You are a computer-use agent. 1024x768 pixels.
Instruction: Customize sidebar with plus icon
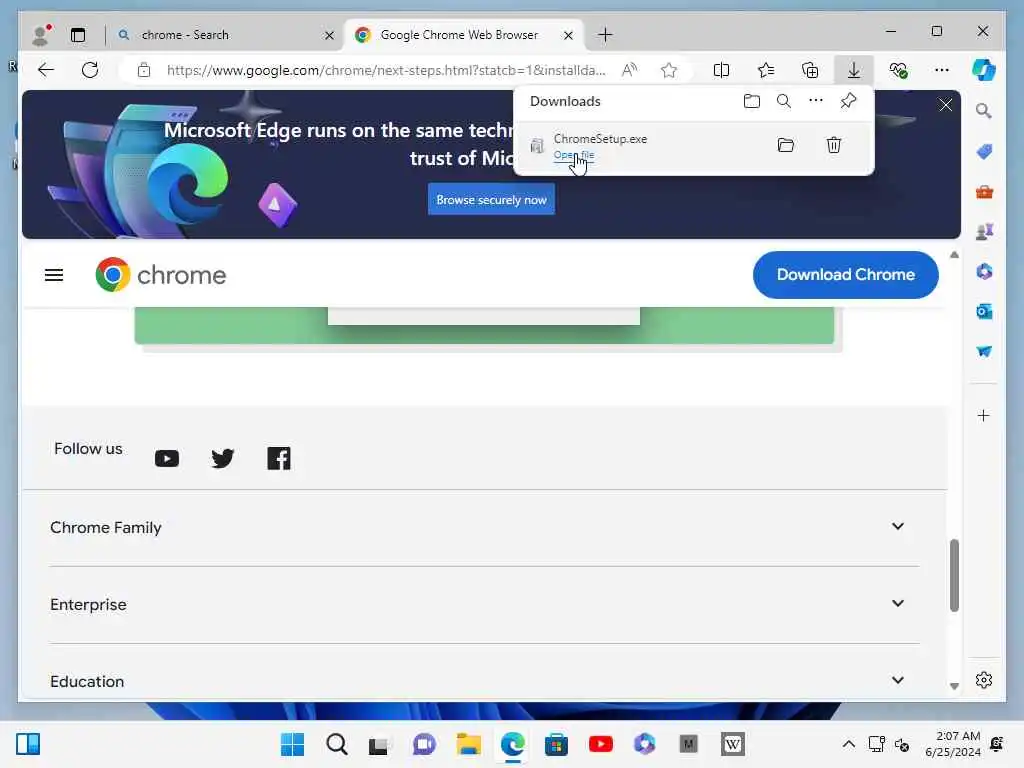click(x=984, y=415)
